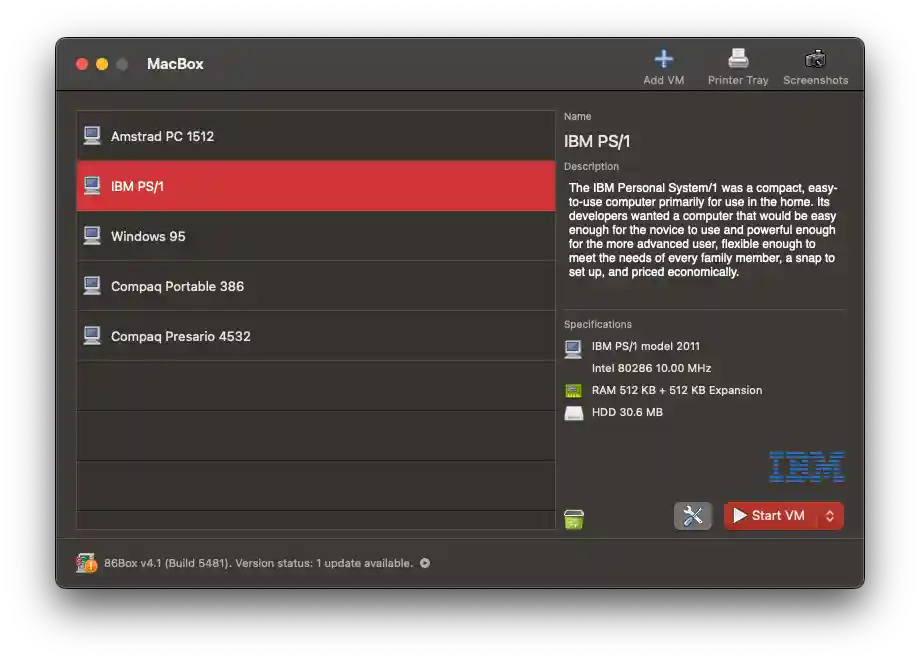Click the Compaq Portable 386 computer icon
This screenshot has width=920, height=662.
(x=92, y=286)
